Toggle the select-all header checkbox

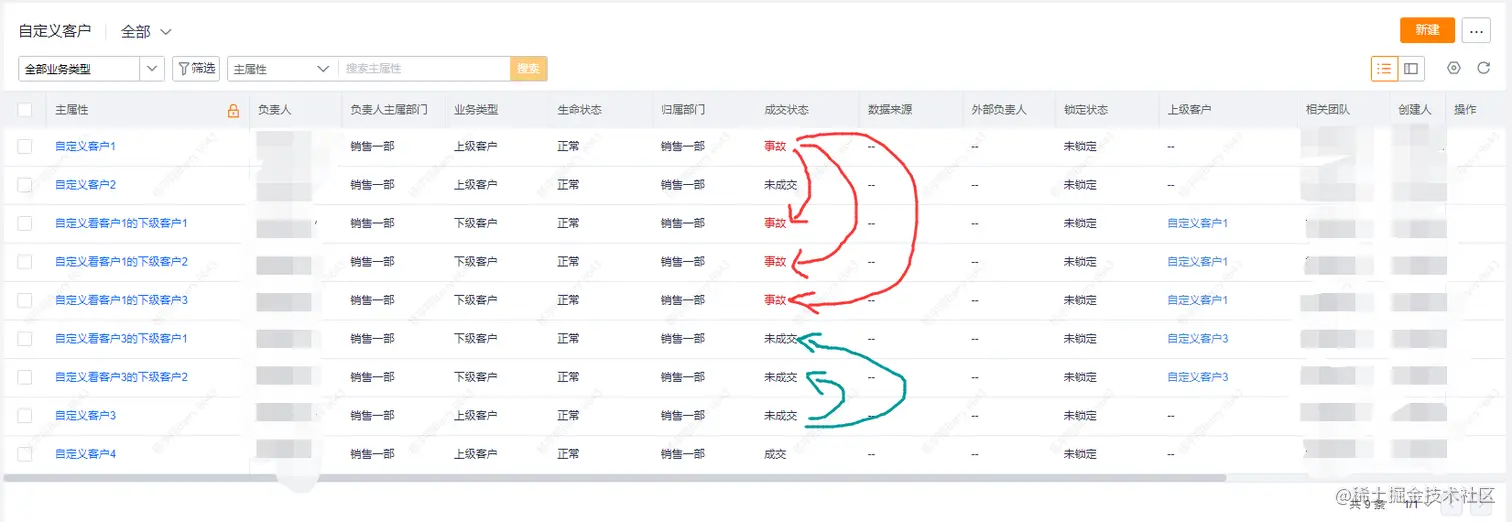[x=25, y=110]
